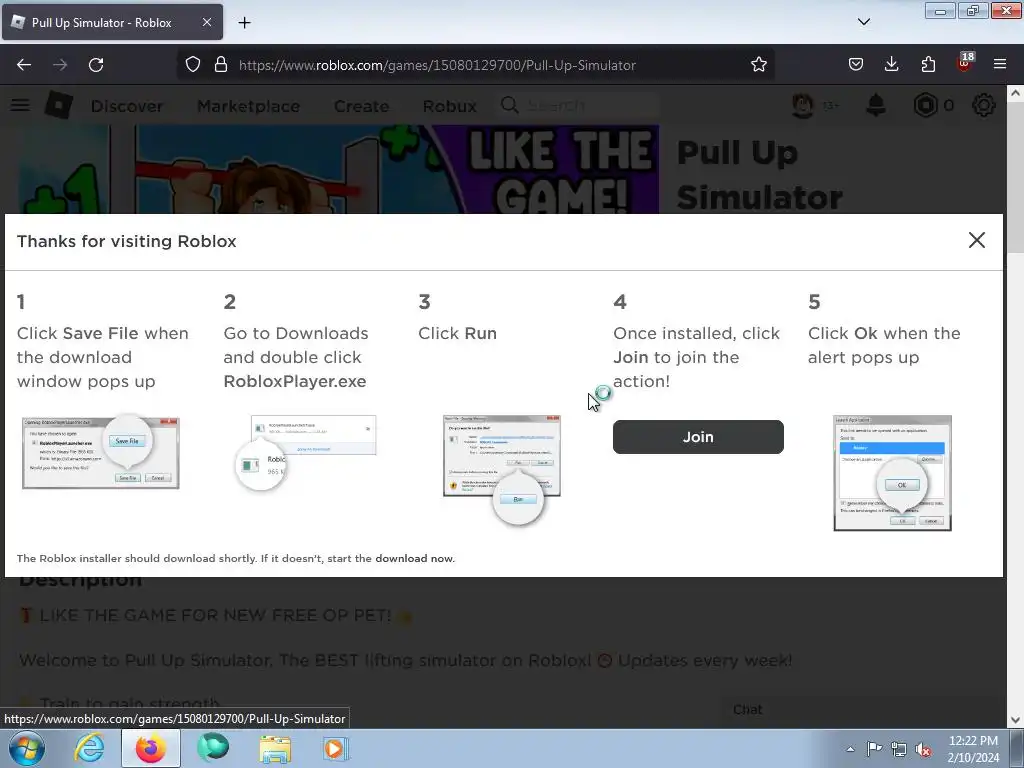Screen dimensions: 1024x768
Task: Click the Join button in step 4
Action: (x=697, y=437)
